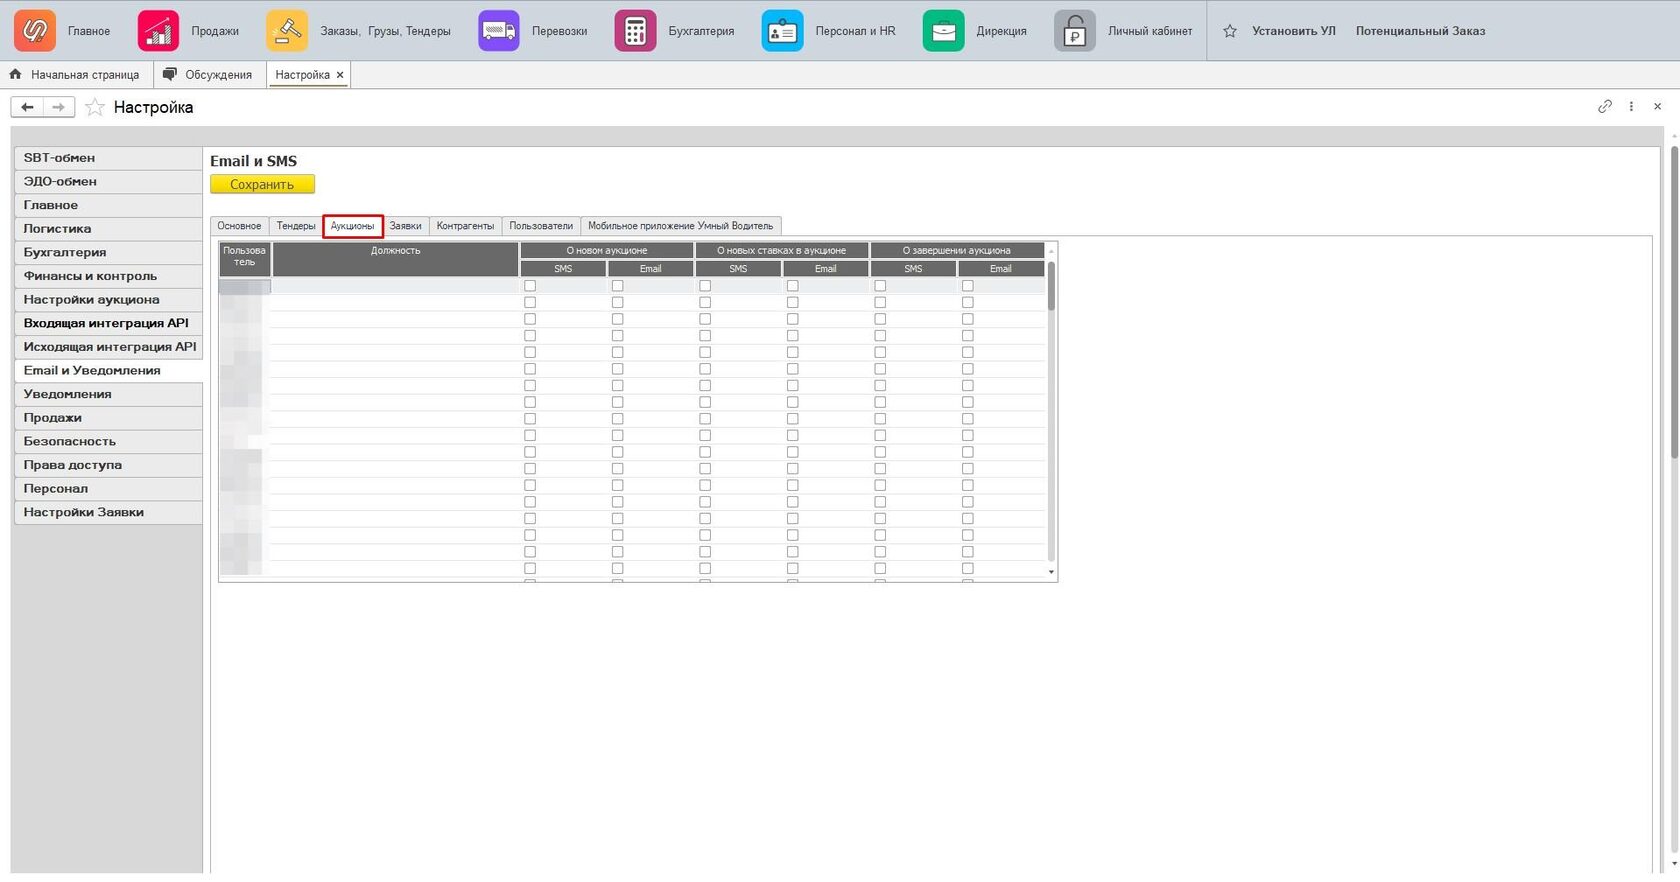
Task: Open the Продажи chart icon
Action: (x=158, y=31)
